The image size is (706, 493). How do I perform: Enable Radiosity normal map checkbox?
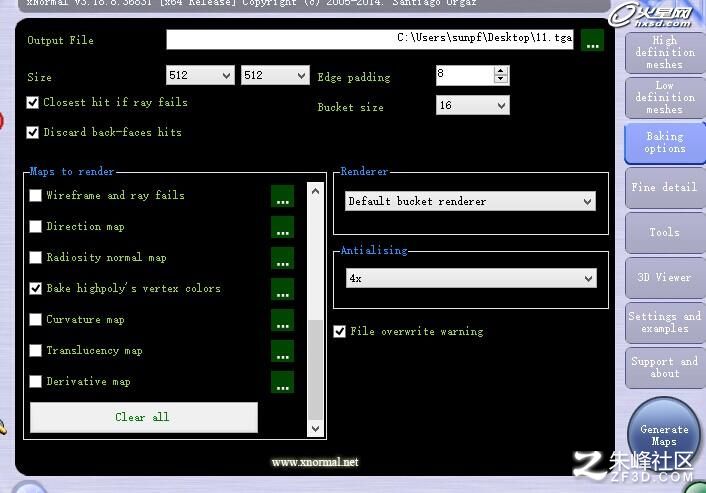point(35,258)
